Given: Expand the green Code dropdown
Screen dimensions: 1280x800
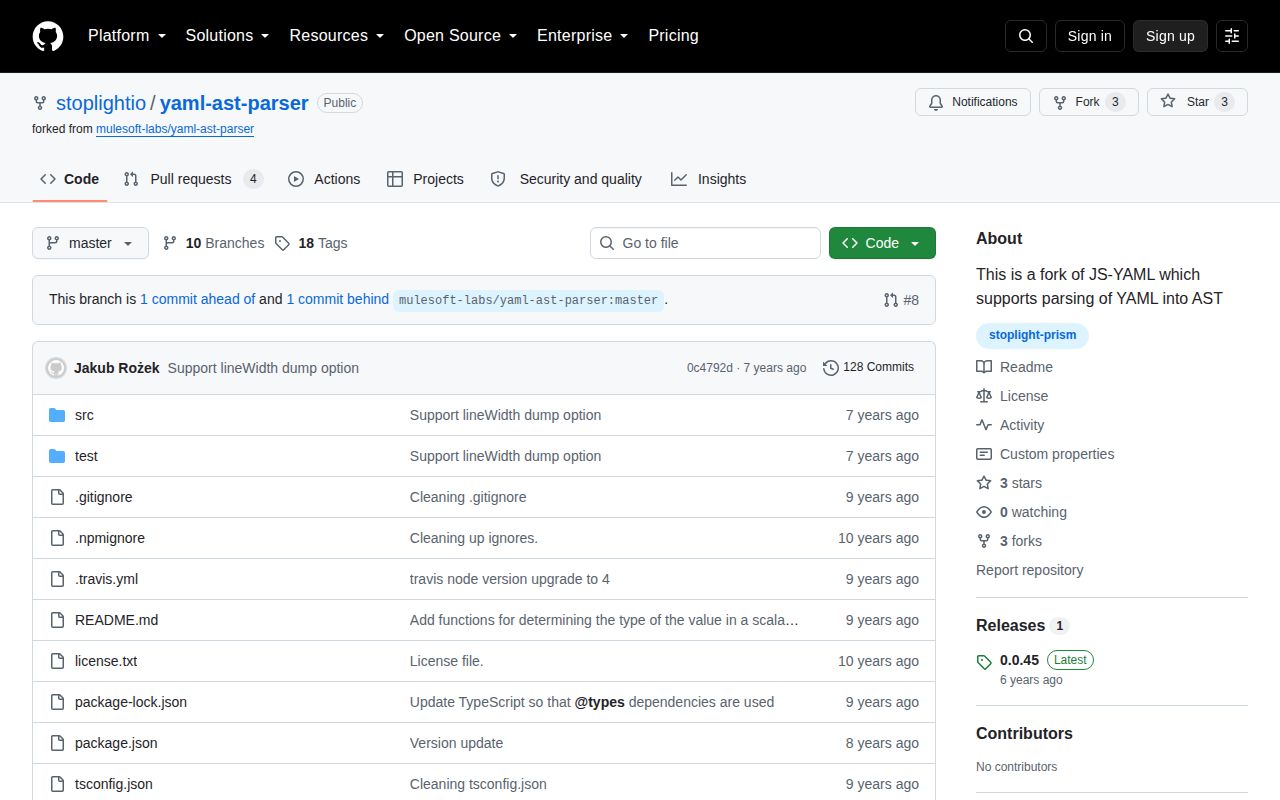Looking at the screenshot, I should pos(882,243).
